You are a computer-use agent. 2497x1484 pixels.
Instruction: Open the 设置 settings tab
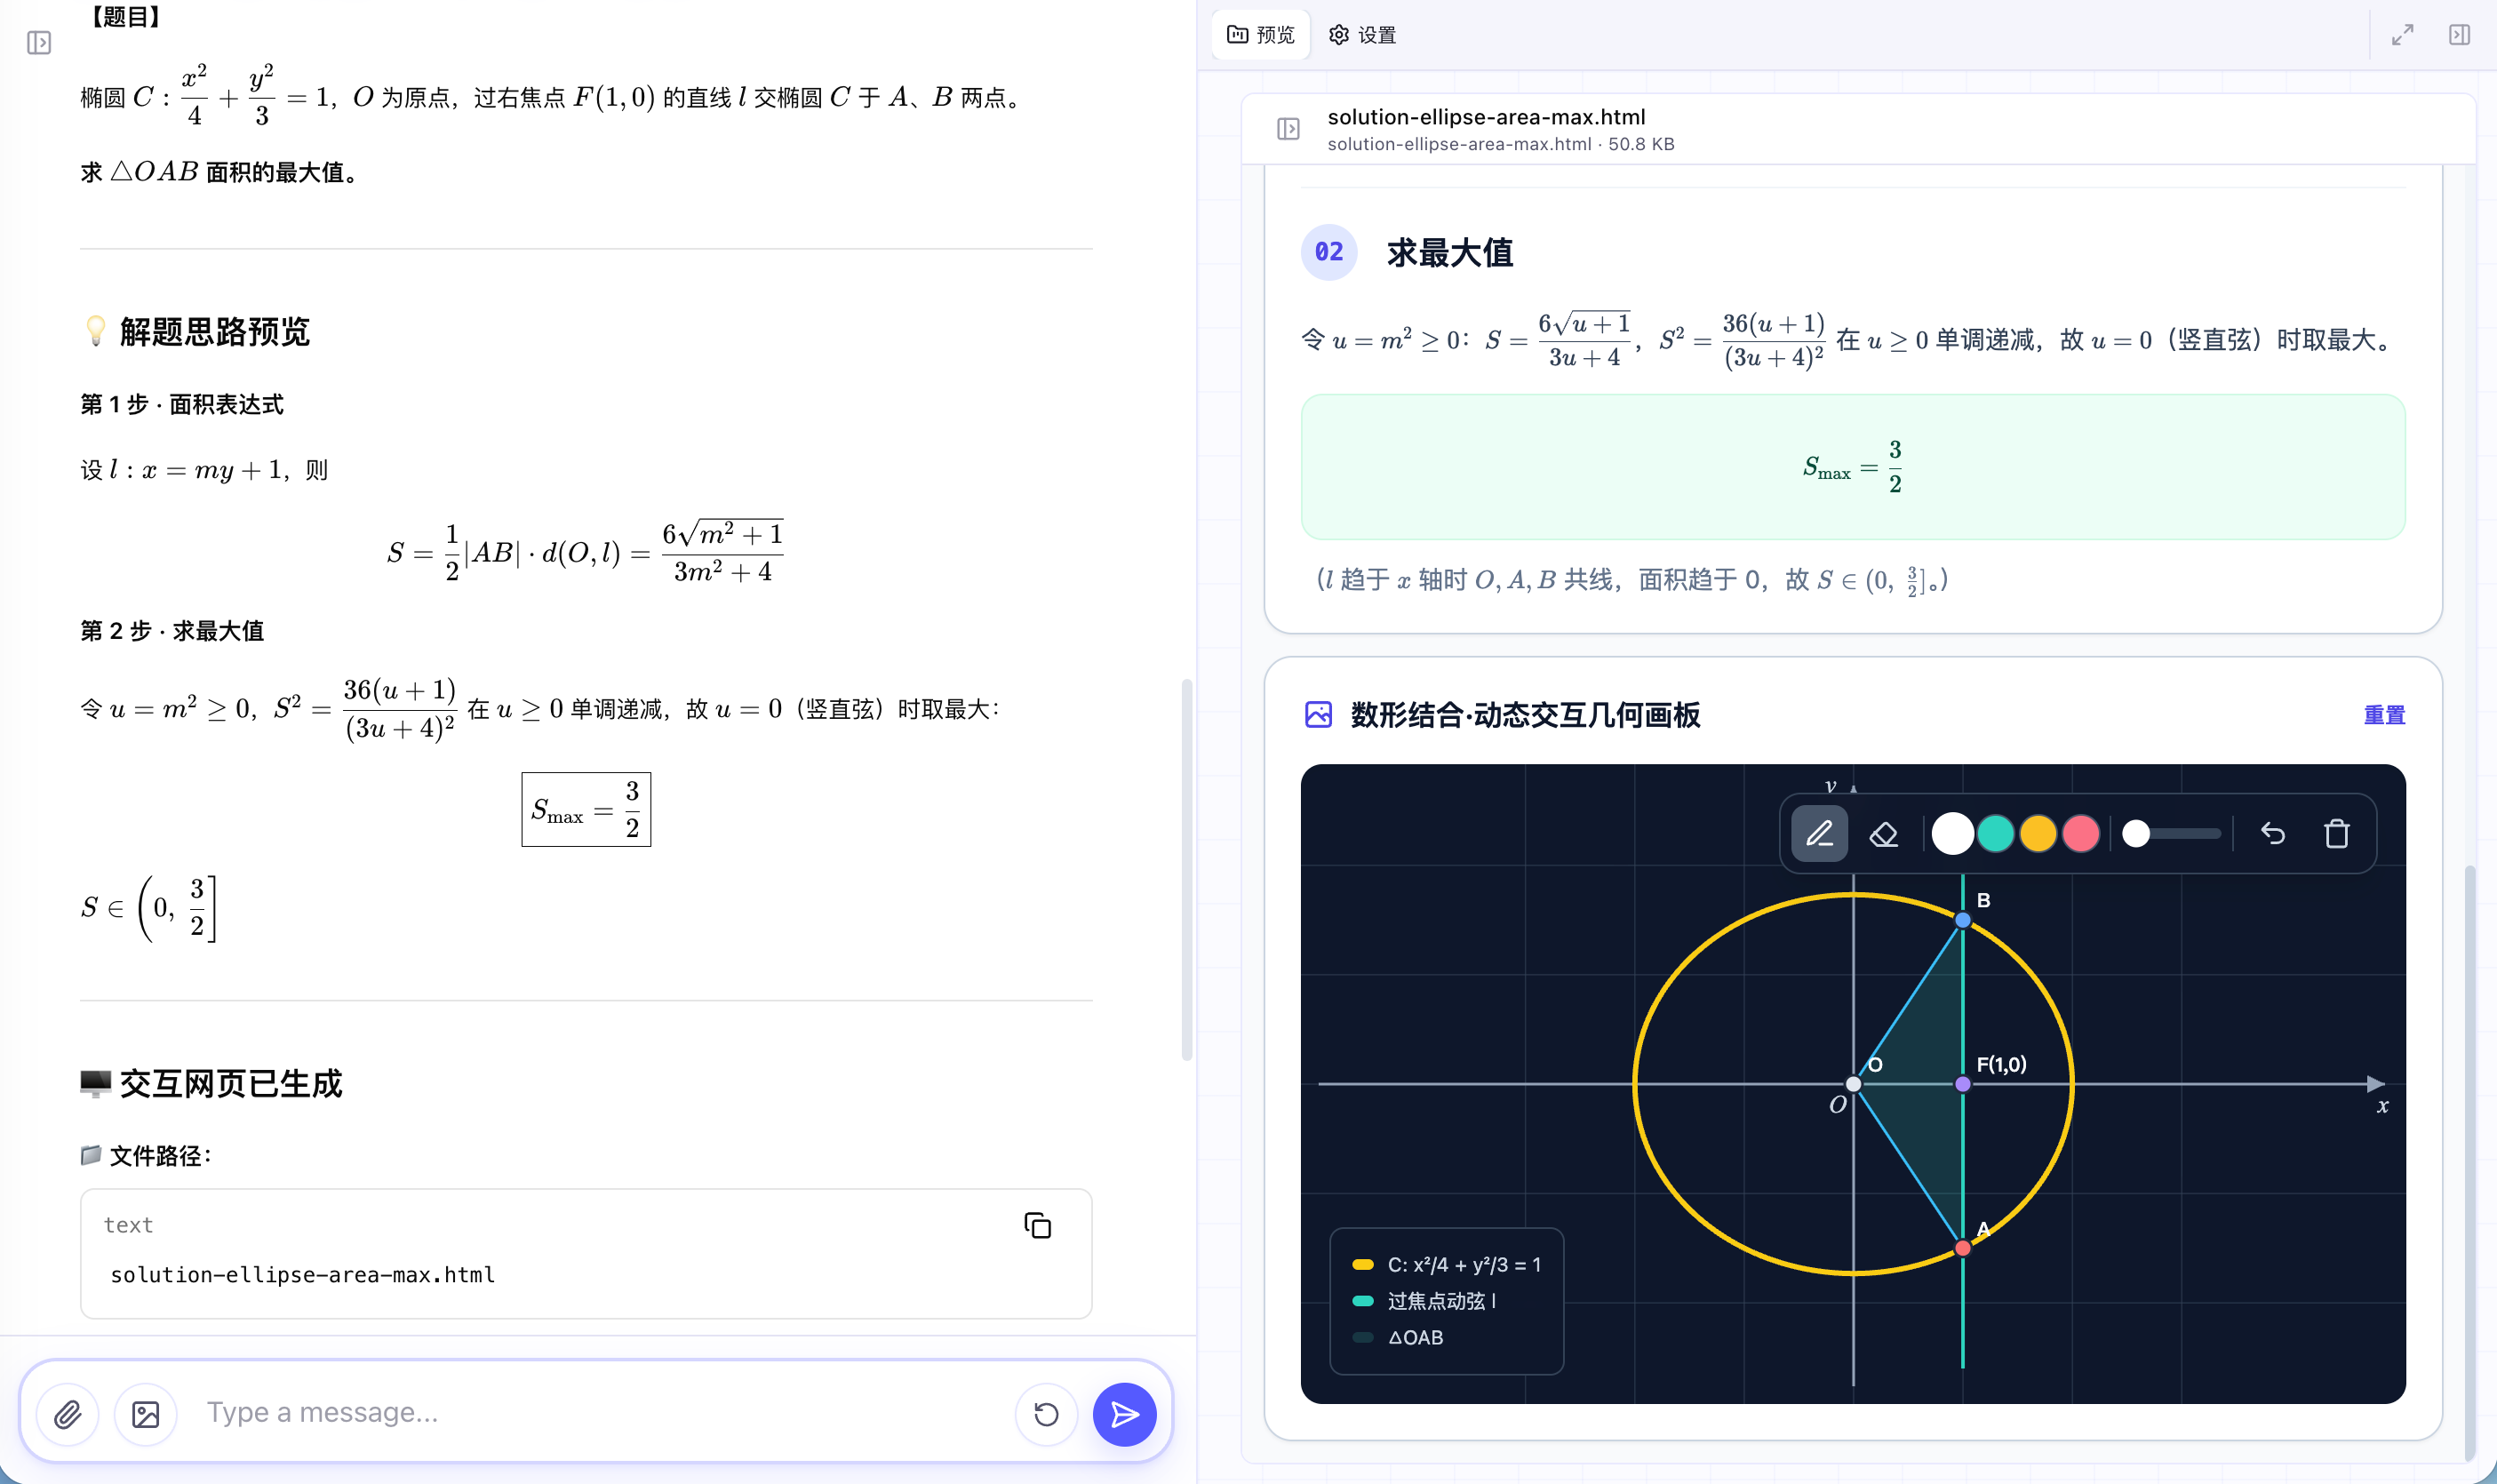pos(1363,35)
